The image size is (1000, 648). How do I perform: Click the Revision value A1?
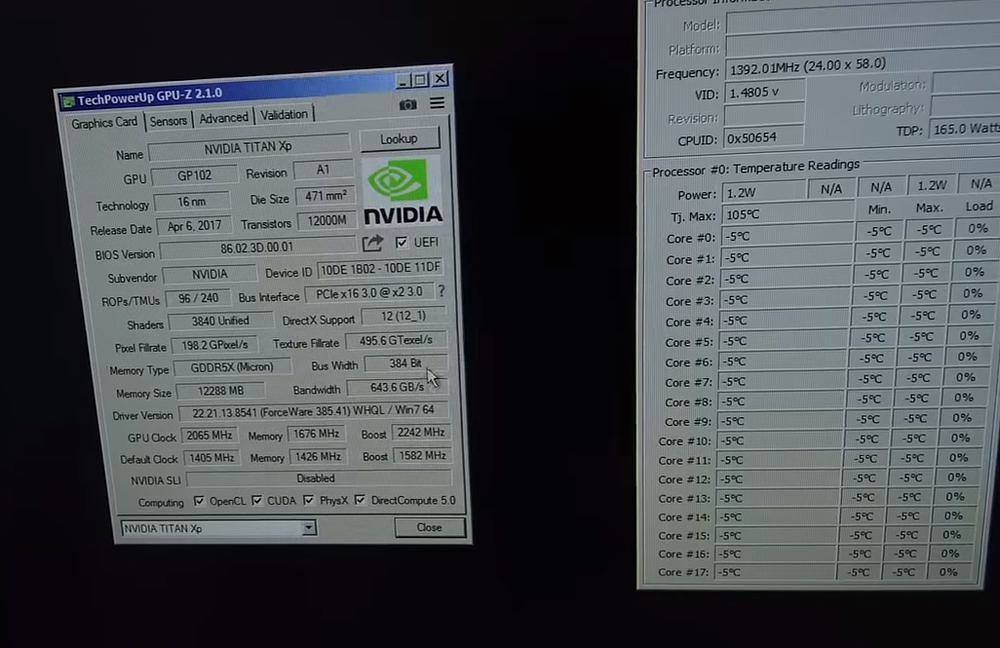coord(323,170)
